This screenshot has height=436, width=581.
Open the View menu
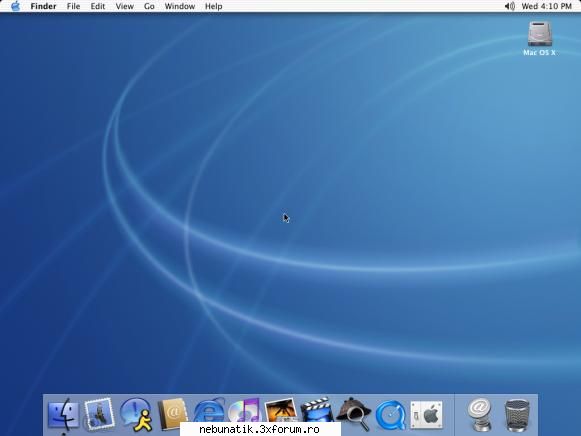[x=124, y=6]
